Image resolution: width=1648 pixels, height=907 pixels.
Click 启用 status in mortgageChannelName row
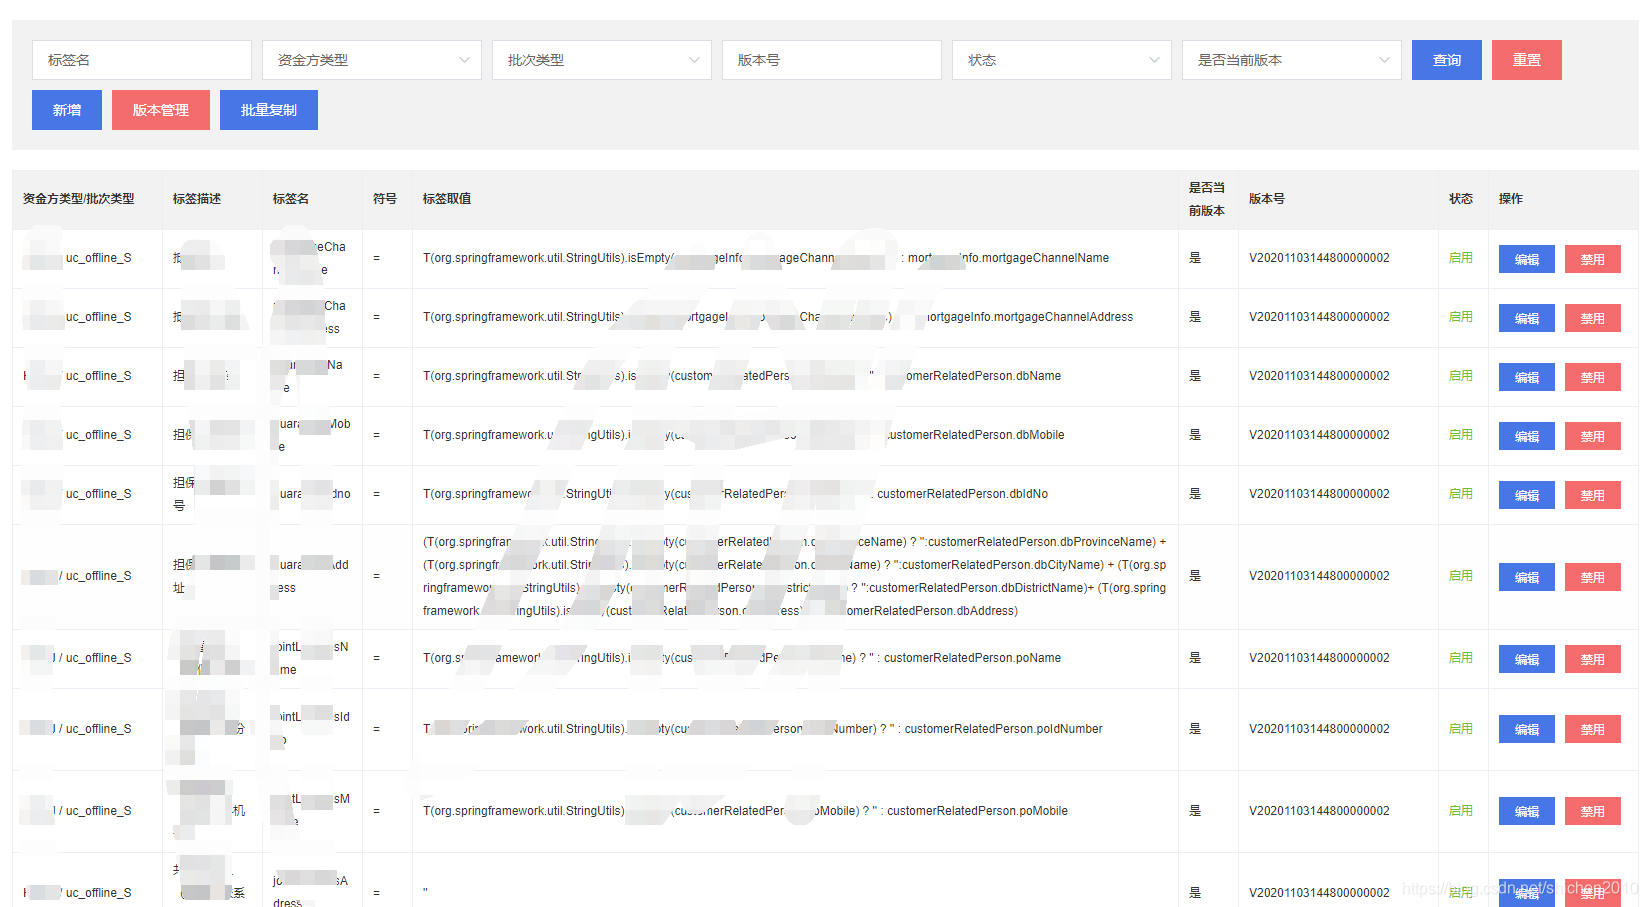(x=1461, y=258)
